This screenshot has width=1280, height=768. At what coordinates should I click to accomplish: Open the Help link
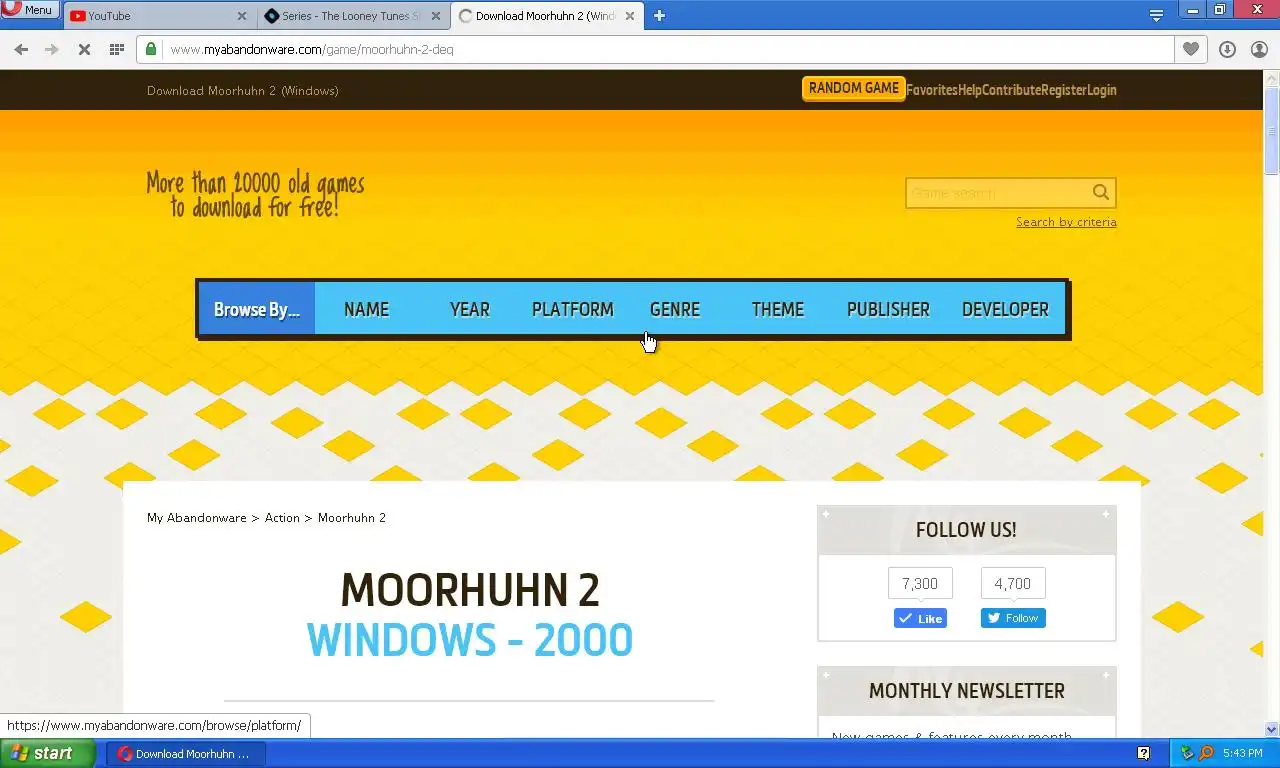(x=970, y=90)
